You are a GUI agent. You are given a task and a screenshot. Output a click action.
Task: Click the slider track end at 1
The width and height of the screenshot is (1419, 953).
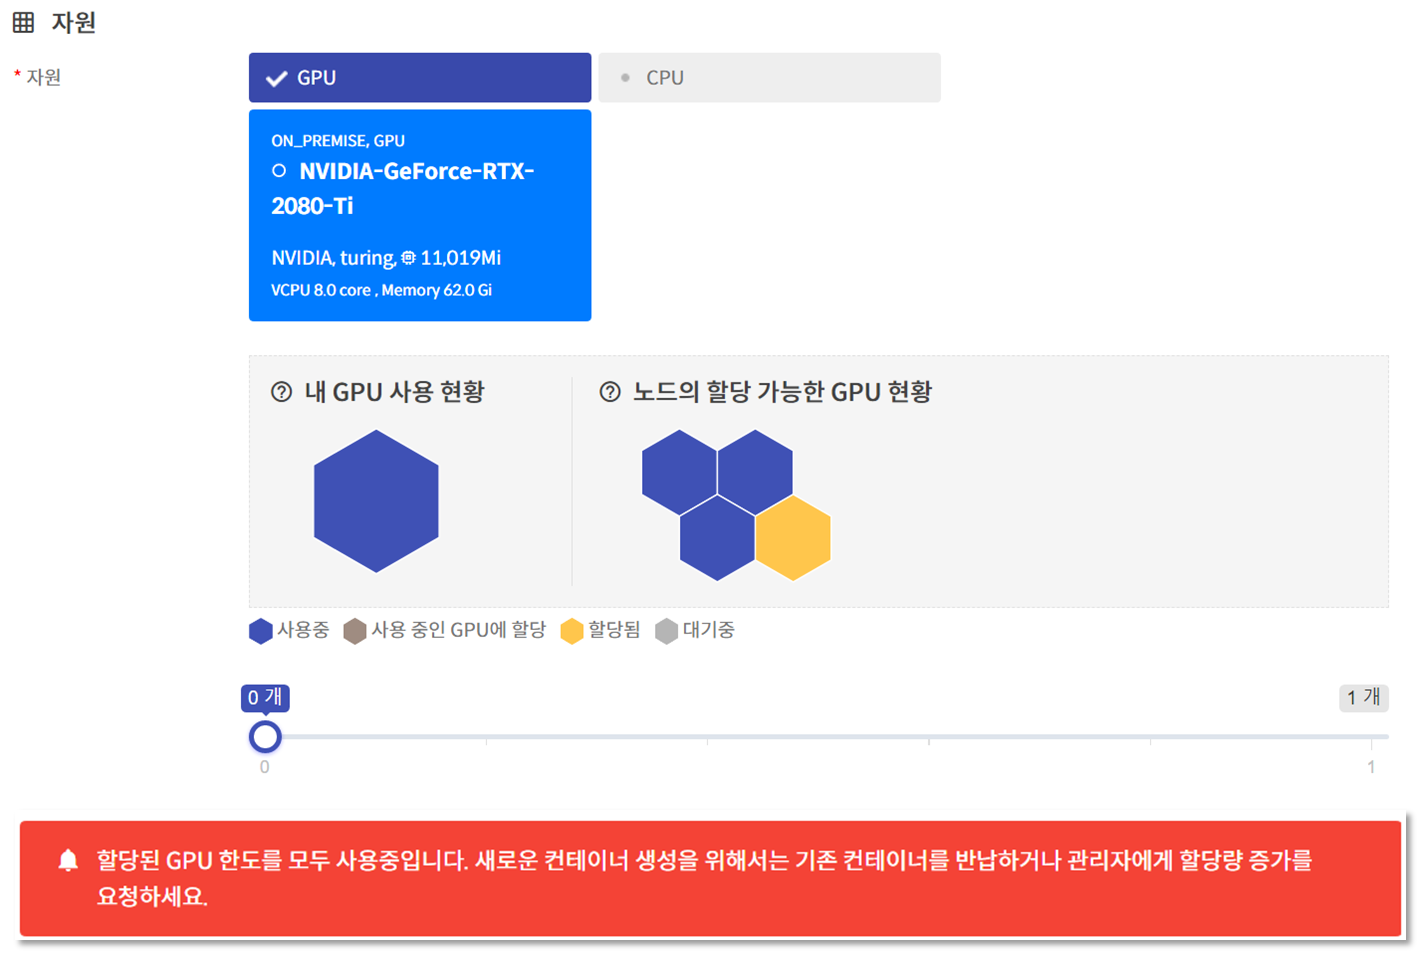tap(1371, 737)
